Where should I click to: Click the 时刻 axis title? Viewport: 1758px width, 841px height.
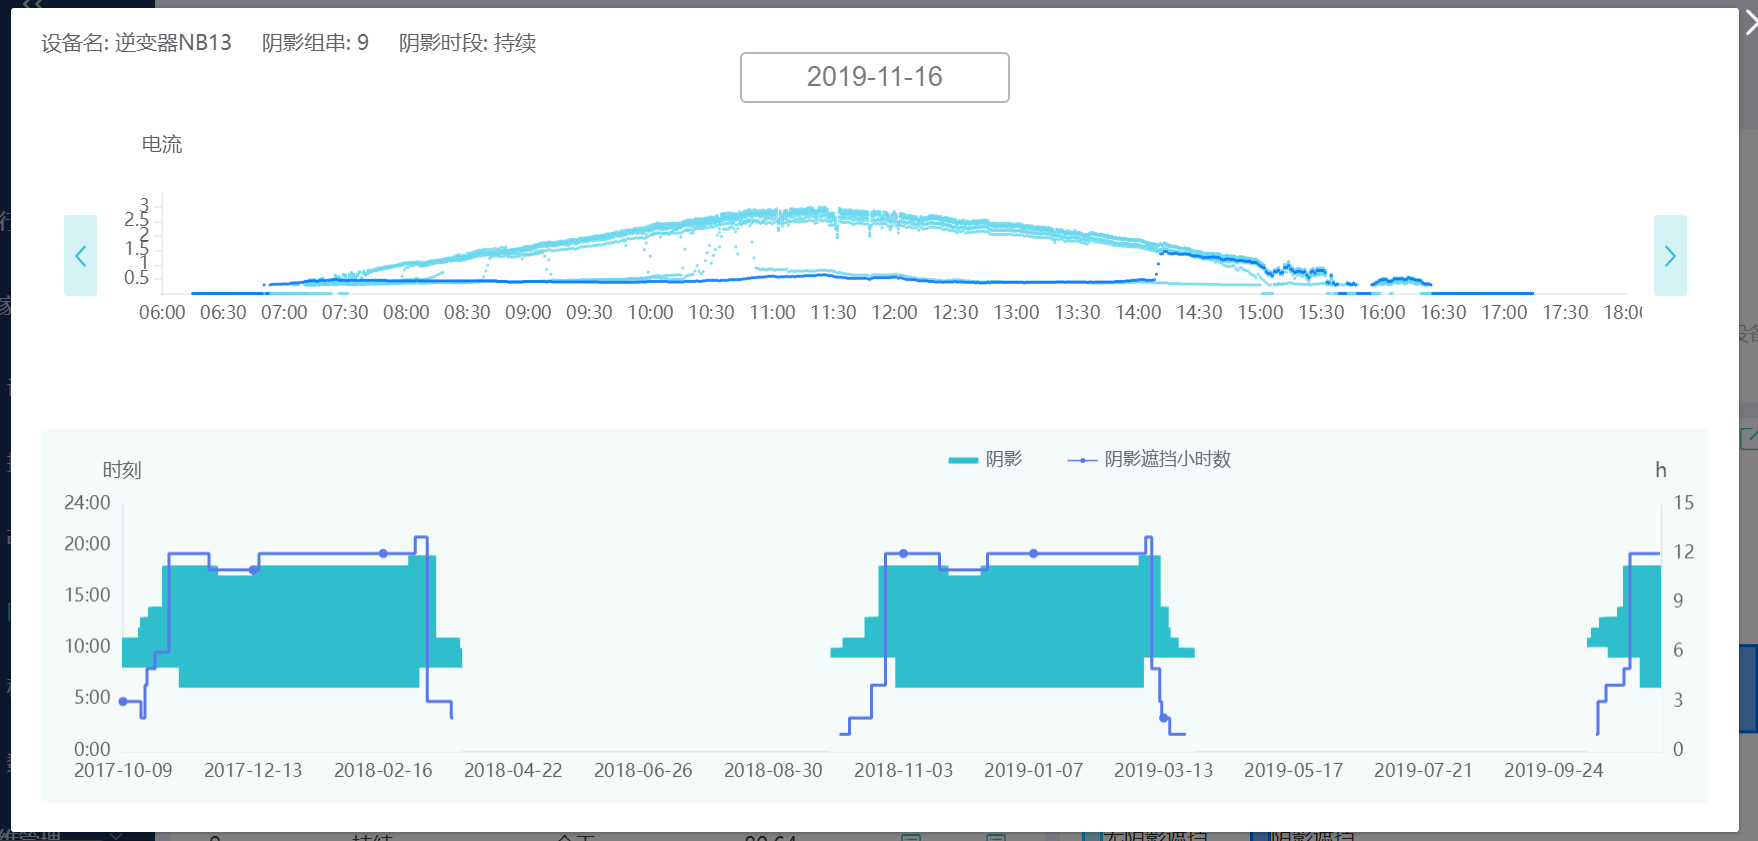tap(122, 470)
